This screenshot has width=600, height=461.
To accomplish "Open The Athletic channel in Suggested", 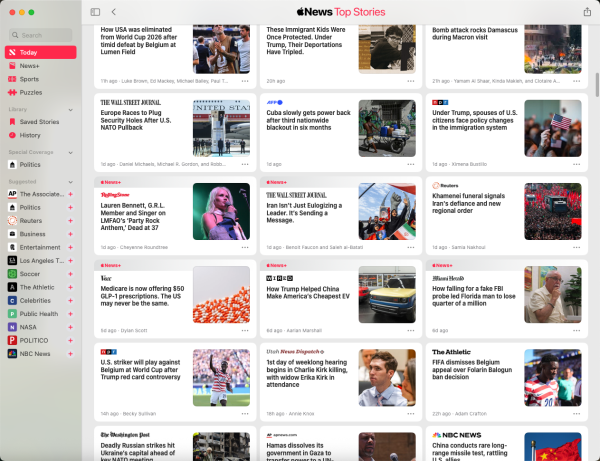I will (x=35, y=287).
